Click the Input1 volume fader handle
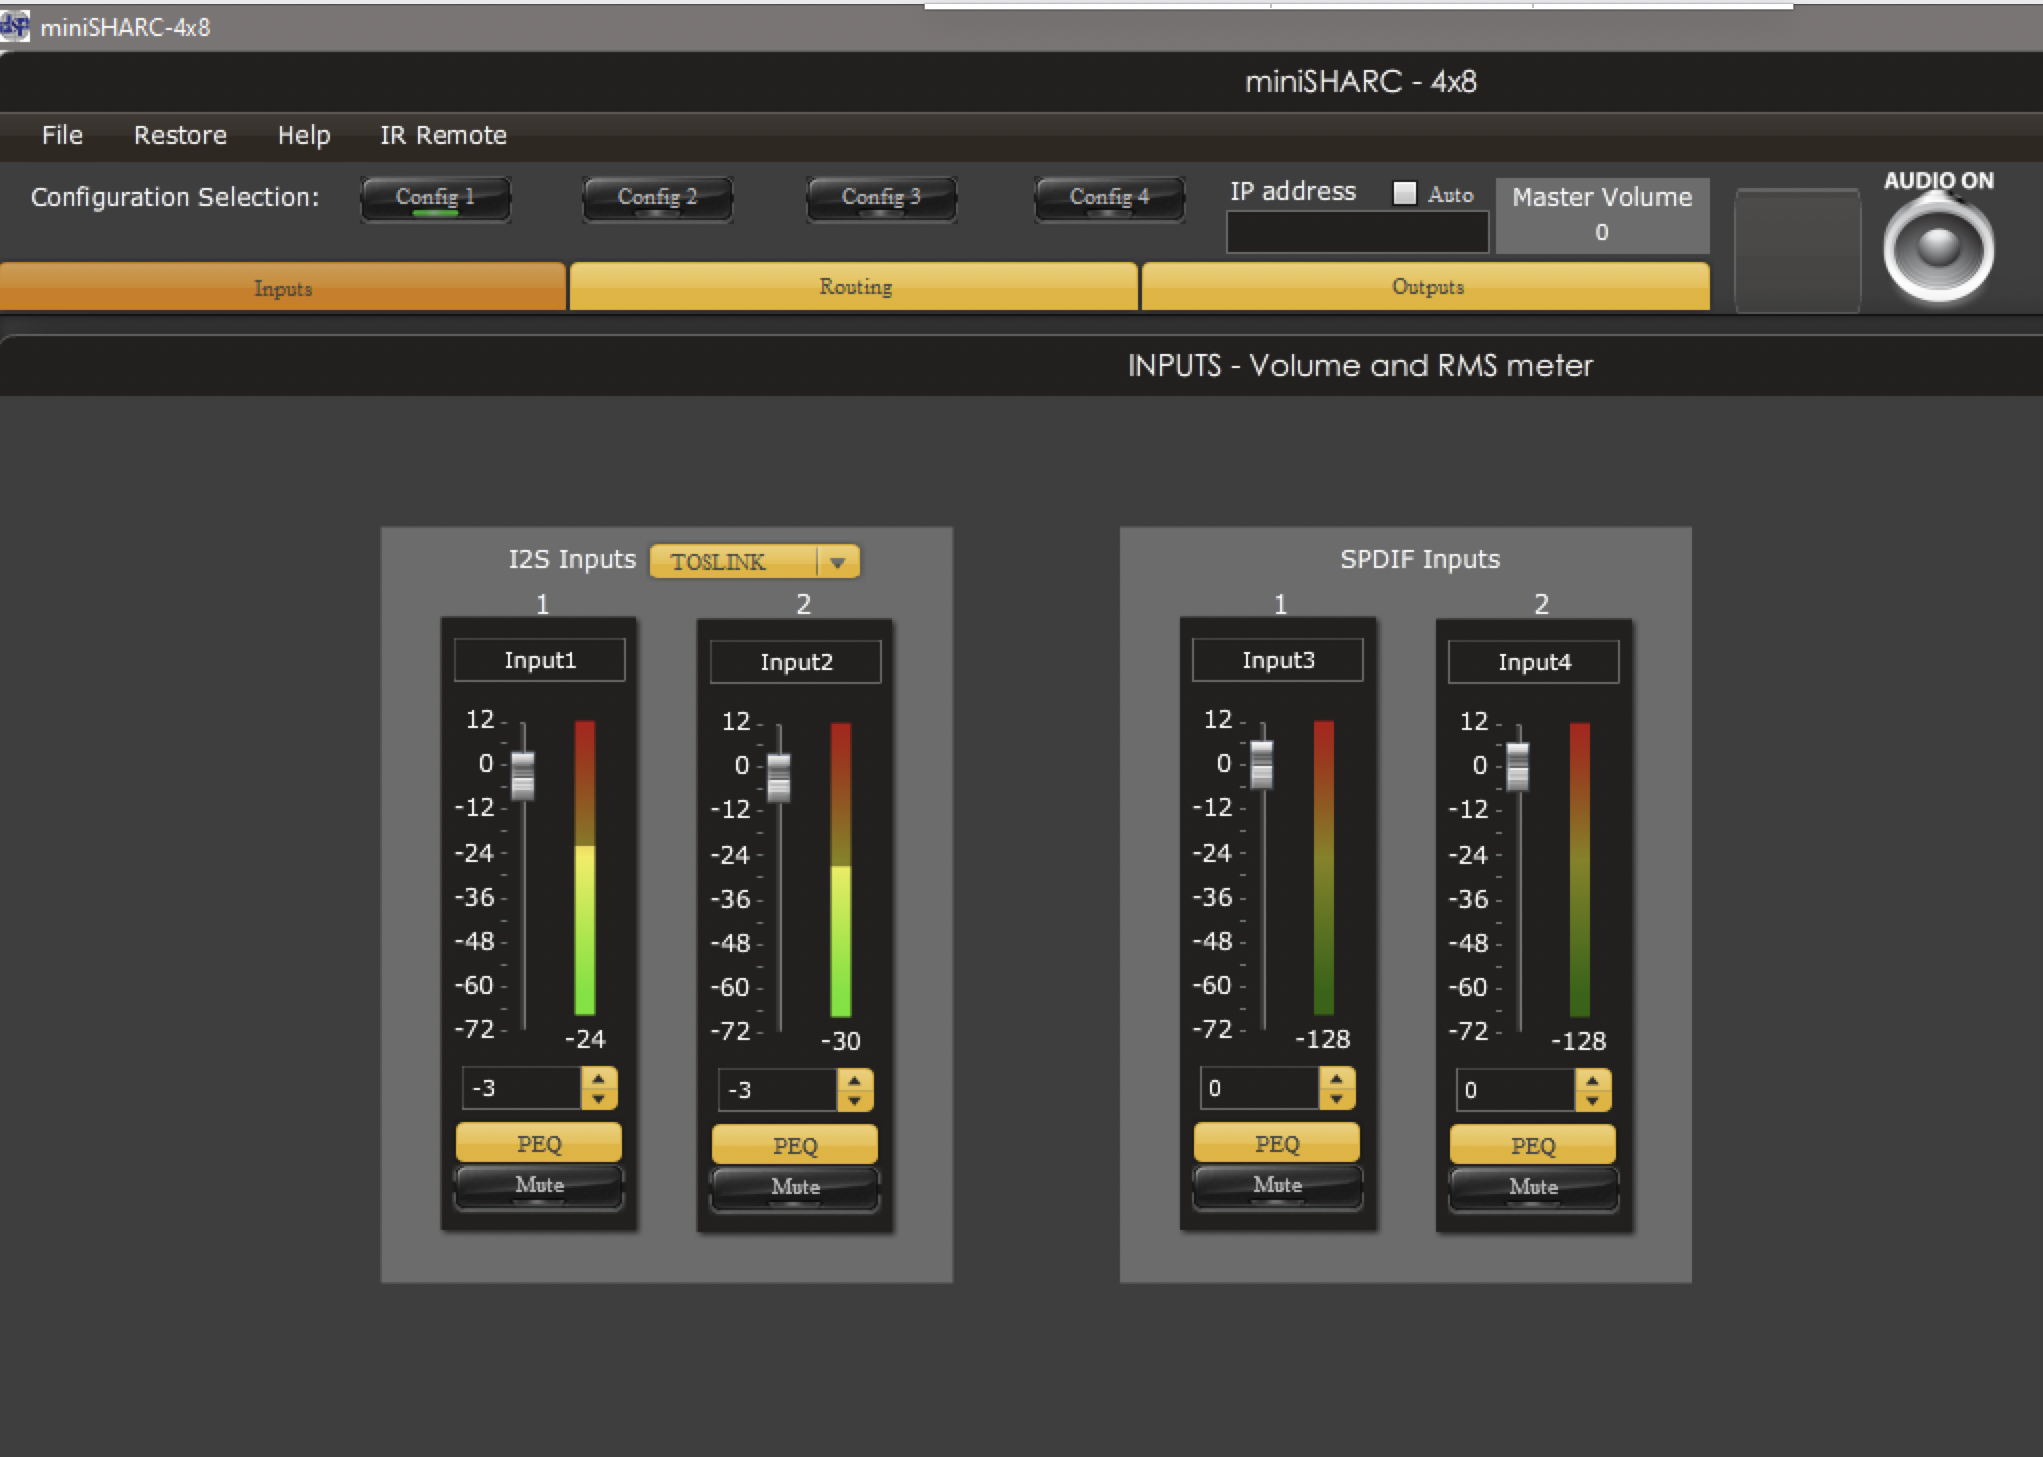The image size is (2043, 1457). point(523,775)
